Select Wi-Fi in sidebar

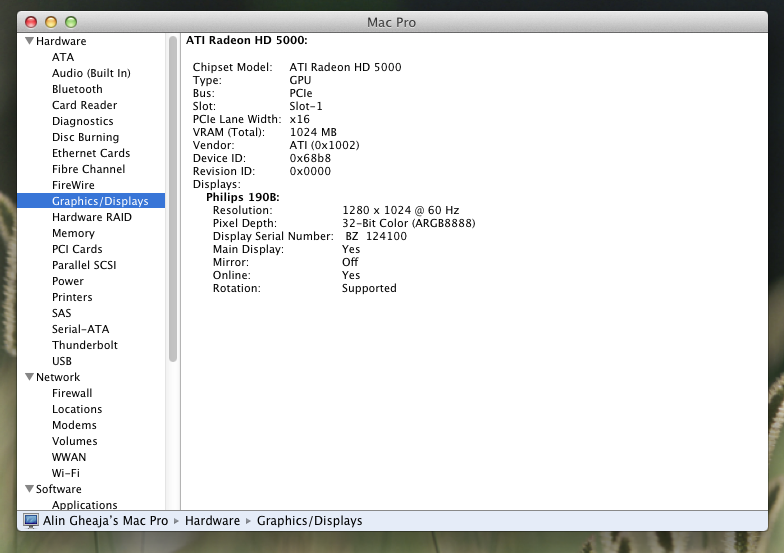pyautogui.click(x=66, y=473)
